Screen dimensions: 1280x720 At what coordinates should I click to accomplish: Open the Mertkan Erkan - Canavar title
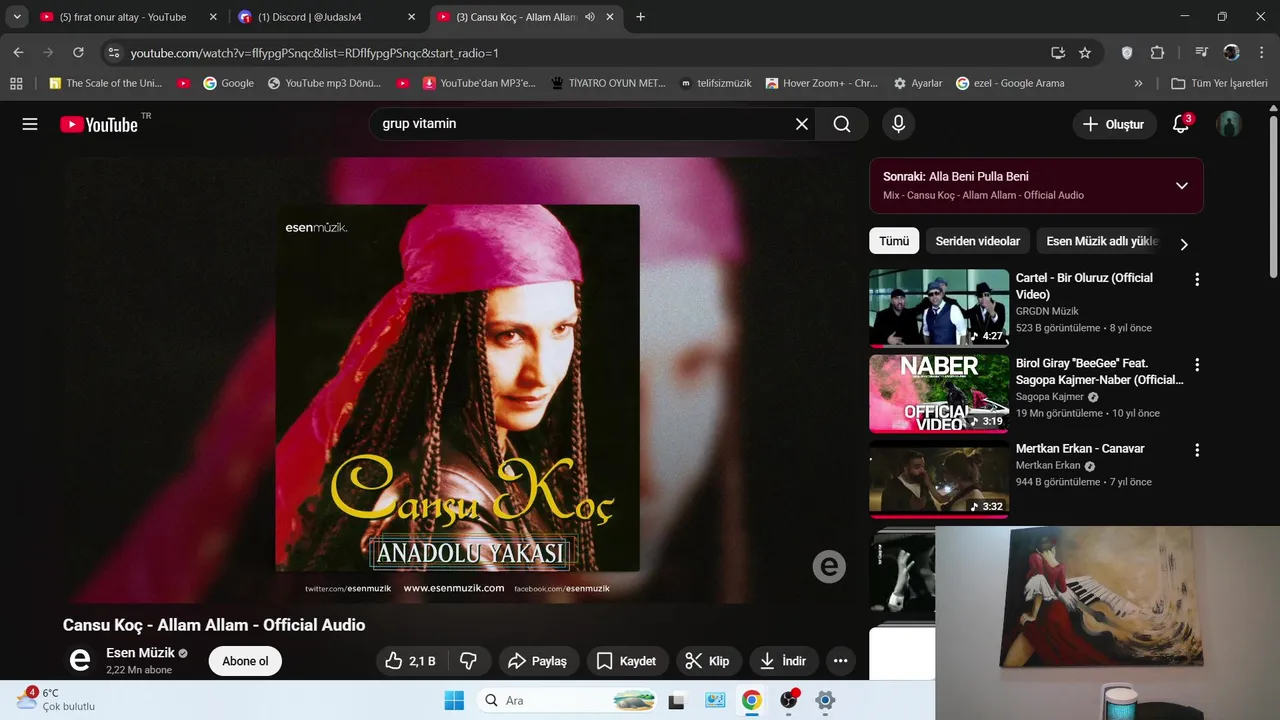click(x=1080, y=449)
